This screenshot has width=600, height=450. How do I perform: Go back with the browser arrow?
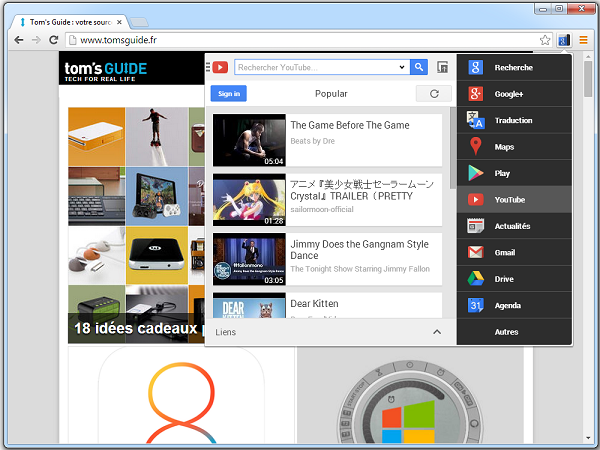pyautogui.click(x=18, y=40)
